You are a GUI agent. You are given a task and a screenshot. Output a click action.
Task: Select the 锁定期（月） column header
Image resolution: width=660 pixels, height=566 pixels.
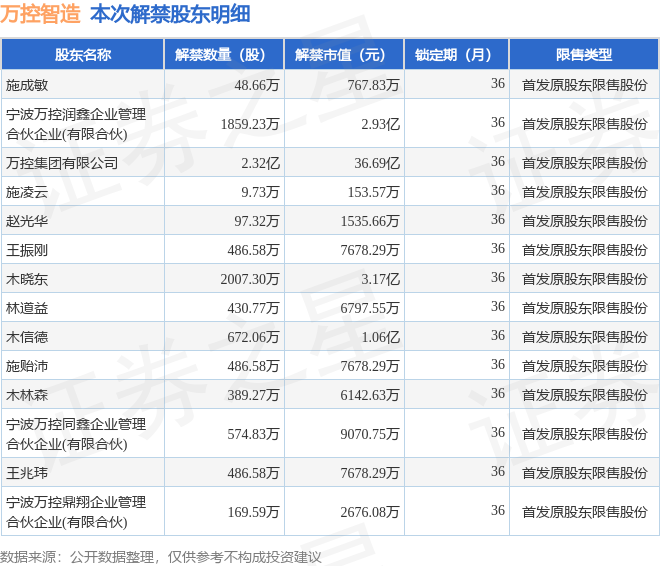click(457, 55)
